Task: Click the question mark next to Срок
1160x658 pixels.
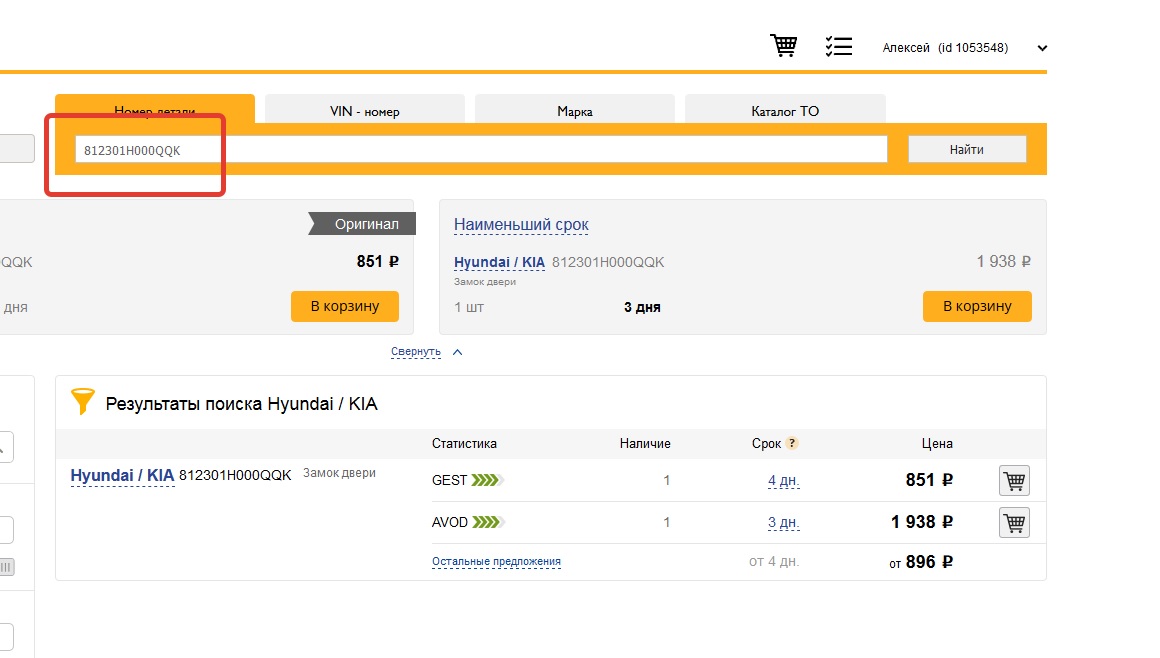Action: (792, 444)
